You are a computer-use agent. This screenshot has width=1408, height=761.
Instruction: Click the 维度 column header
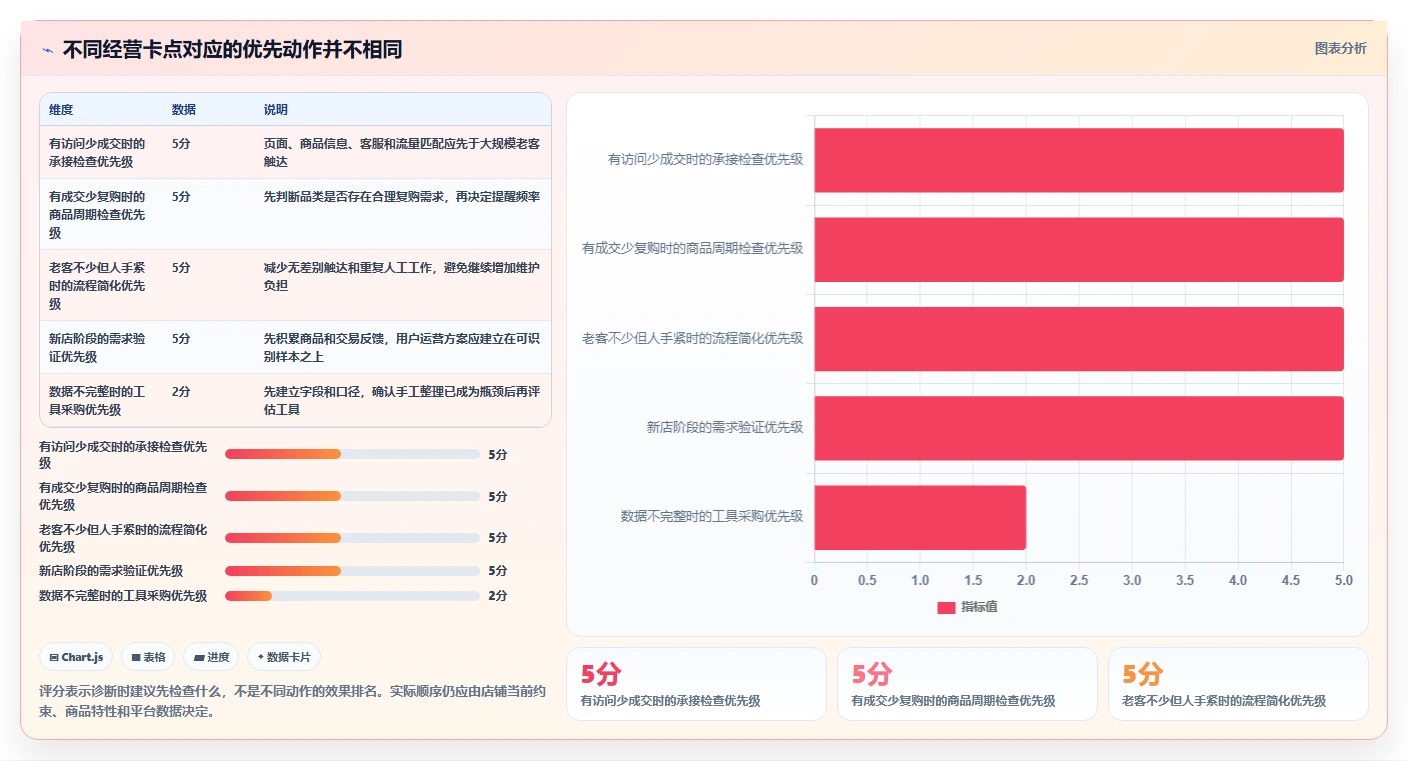[x=61, y=110]
